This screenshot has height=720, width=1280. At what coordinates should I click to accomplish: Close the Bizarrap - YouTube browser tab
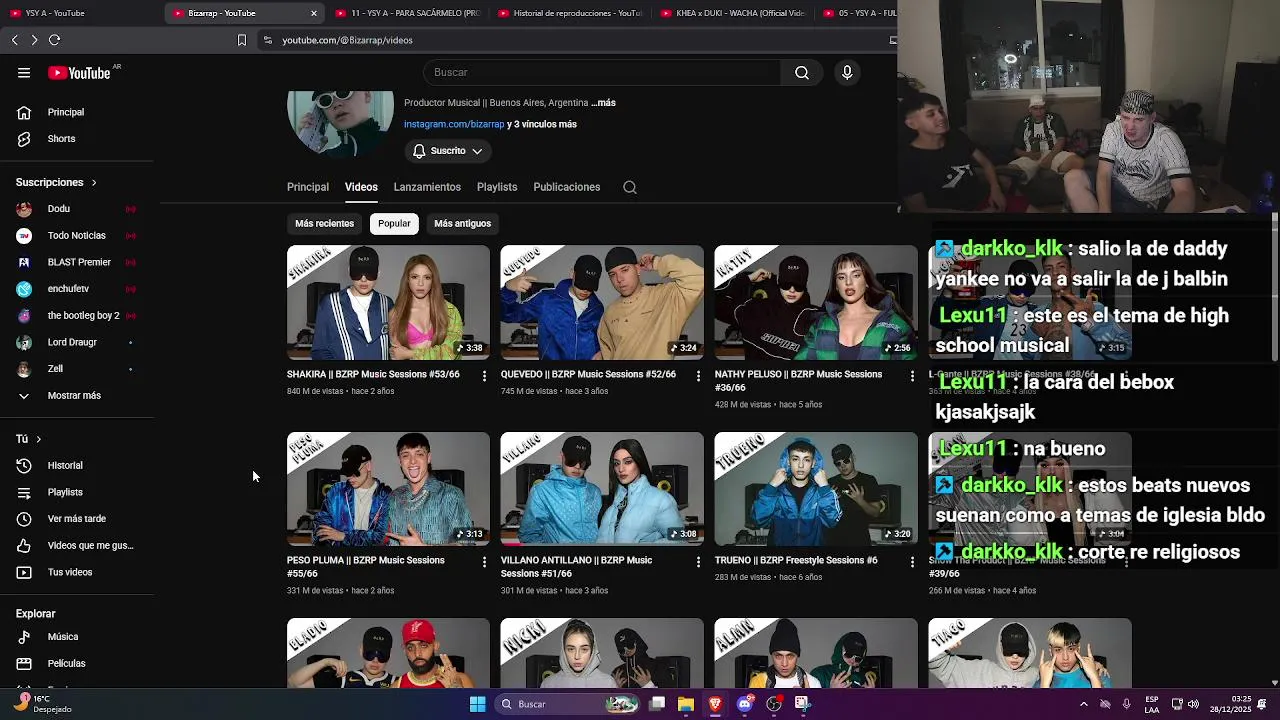313,13
